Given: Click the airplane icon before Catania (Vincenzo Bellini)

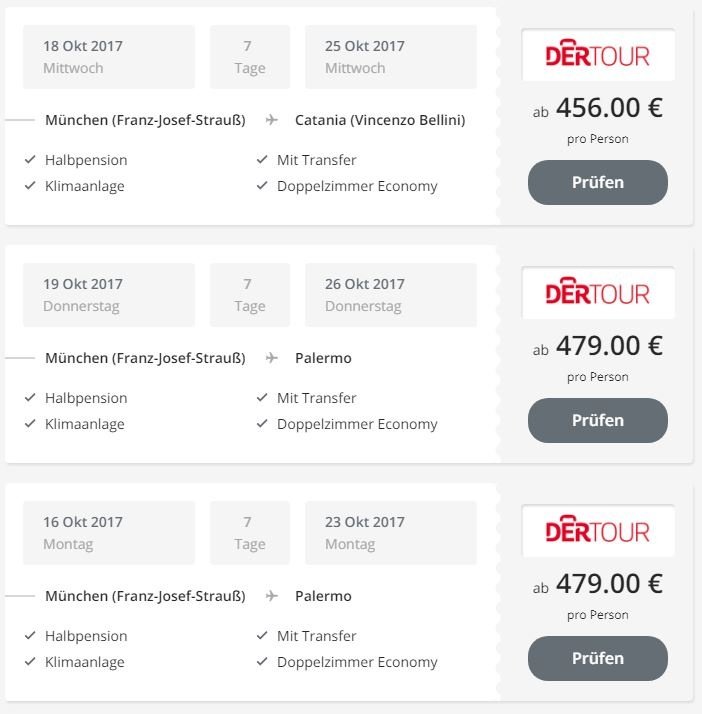Looking at the screenshot, I should (271, 120).
